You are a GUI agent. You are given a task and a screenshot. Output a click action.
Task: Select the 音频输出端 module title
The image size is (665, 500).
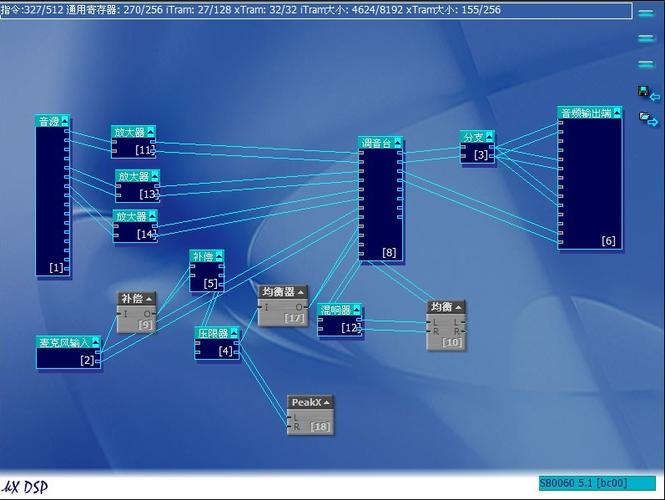tap(586, 113)
